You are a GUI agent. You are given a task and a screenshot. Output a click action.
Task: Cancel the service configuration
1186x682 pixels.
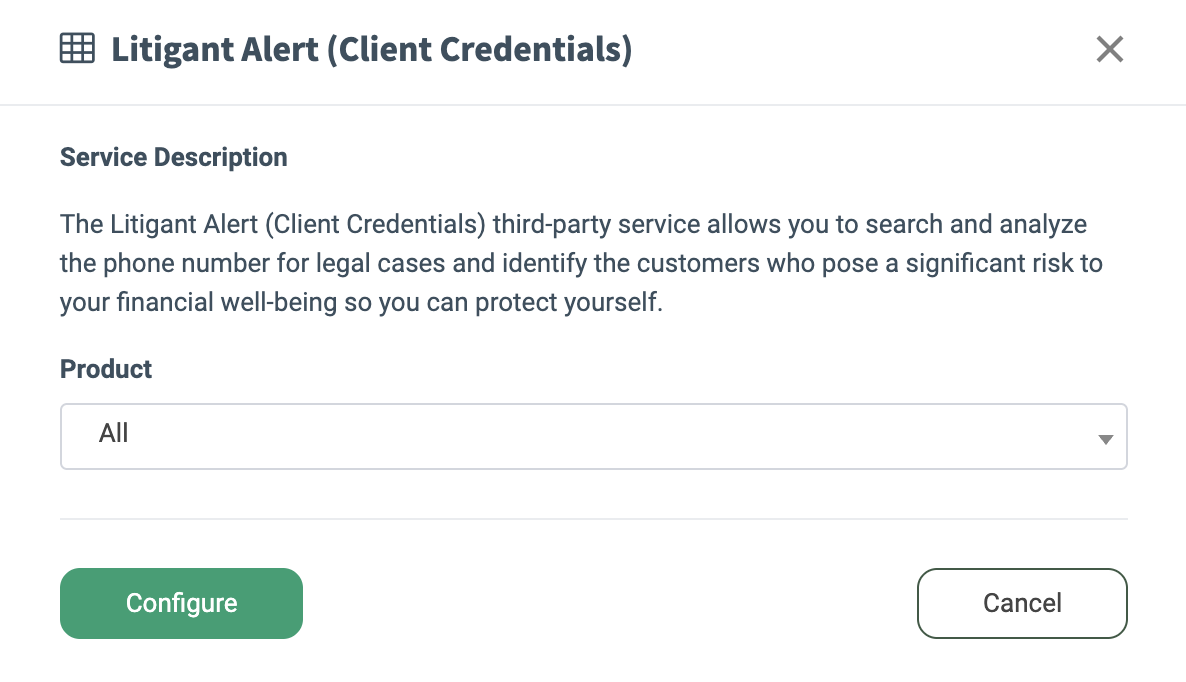click(x=1021, y=603)
